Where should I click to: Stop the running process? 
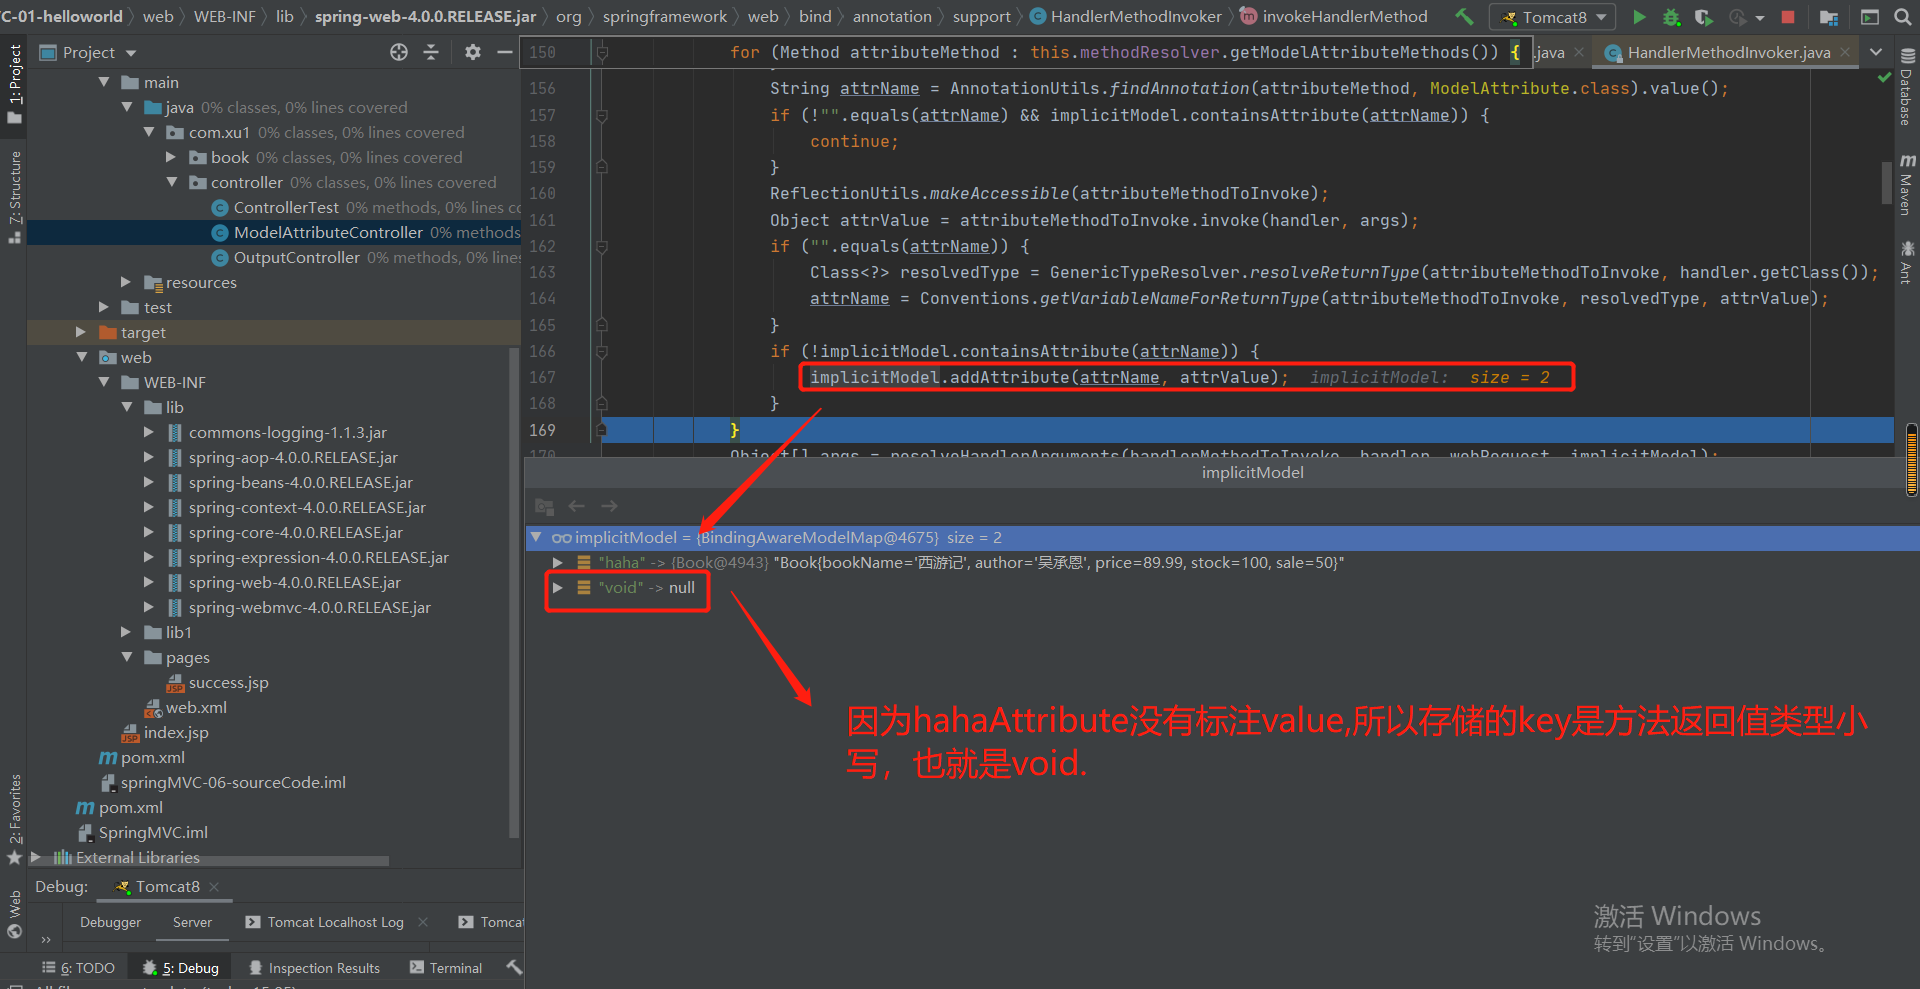pos(1788,17)
